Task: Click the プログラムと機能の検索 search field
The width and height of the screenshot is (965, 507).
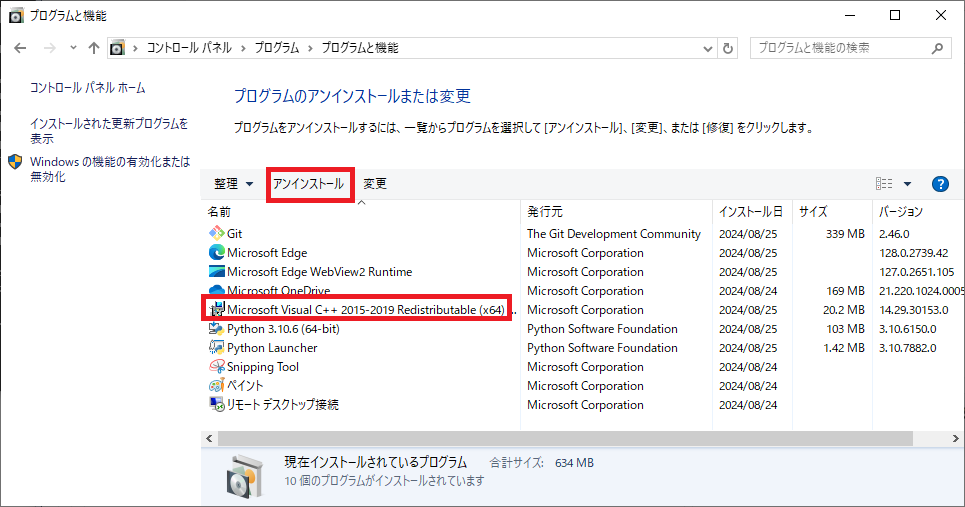Action: tap(840, 48)
